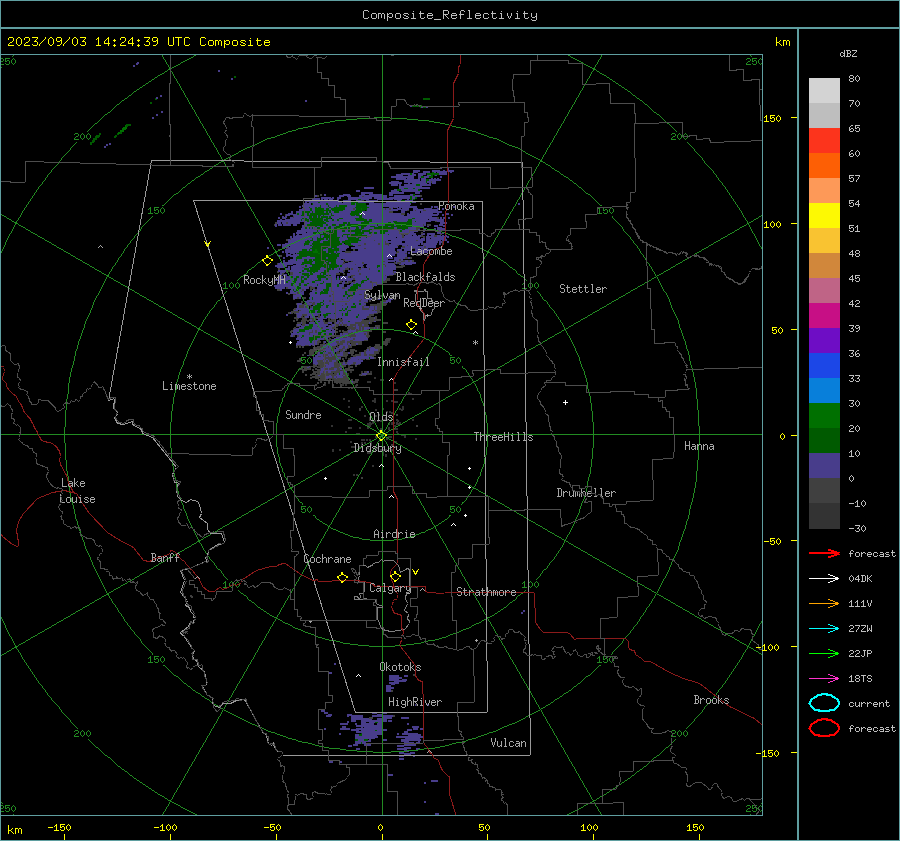Select the bright green 20-30 dBZ swatch
900x841 pixels.
point(824,416)
